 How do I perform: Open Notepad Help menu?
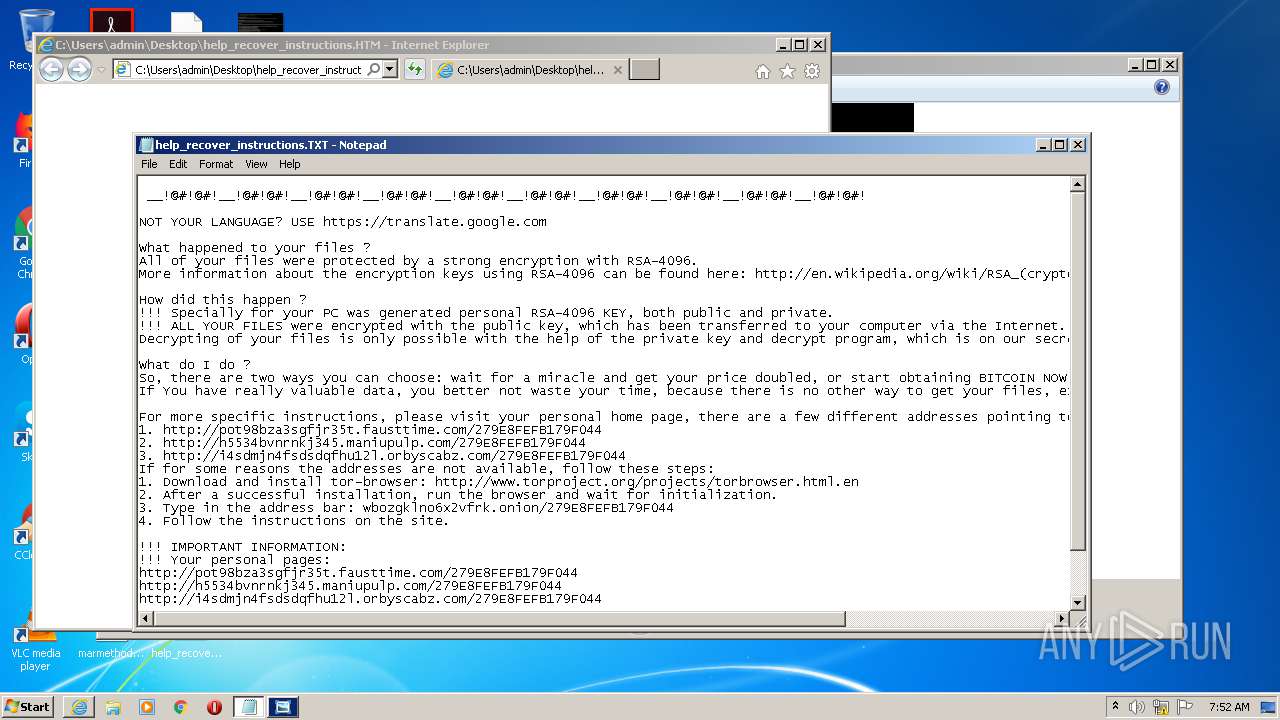tap(289, 164)
